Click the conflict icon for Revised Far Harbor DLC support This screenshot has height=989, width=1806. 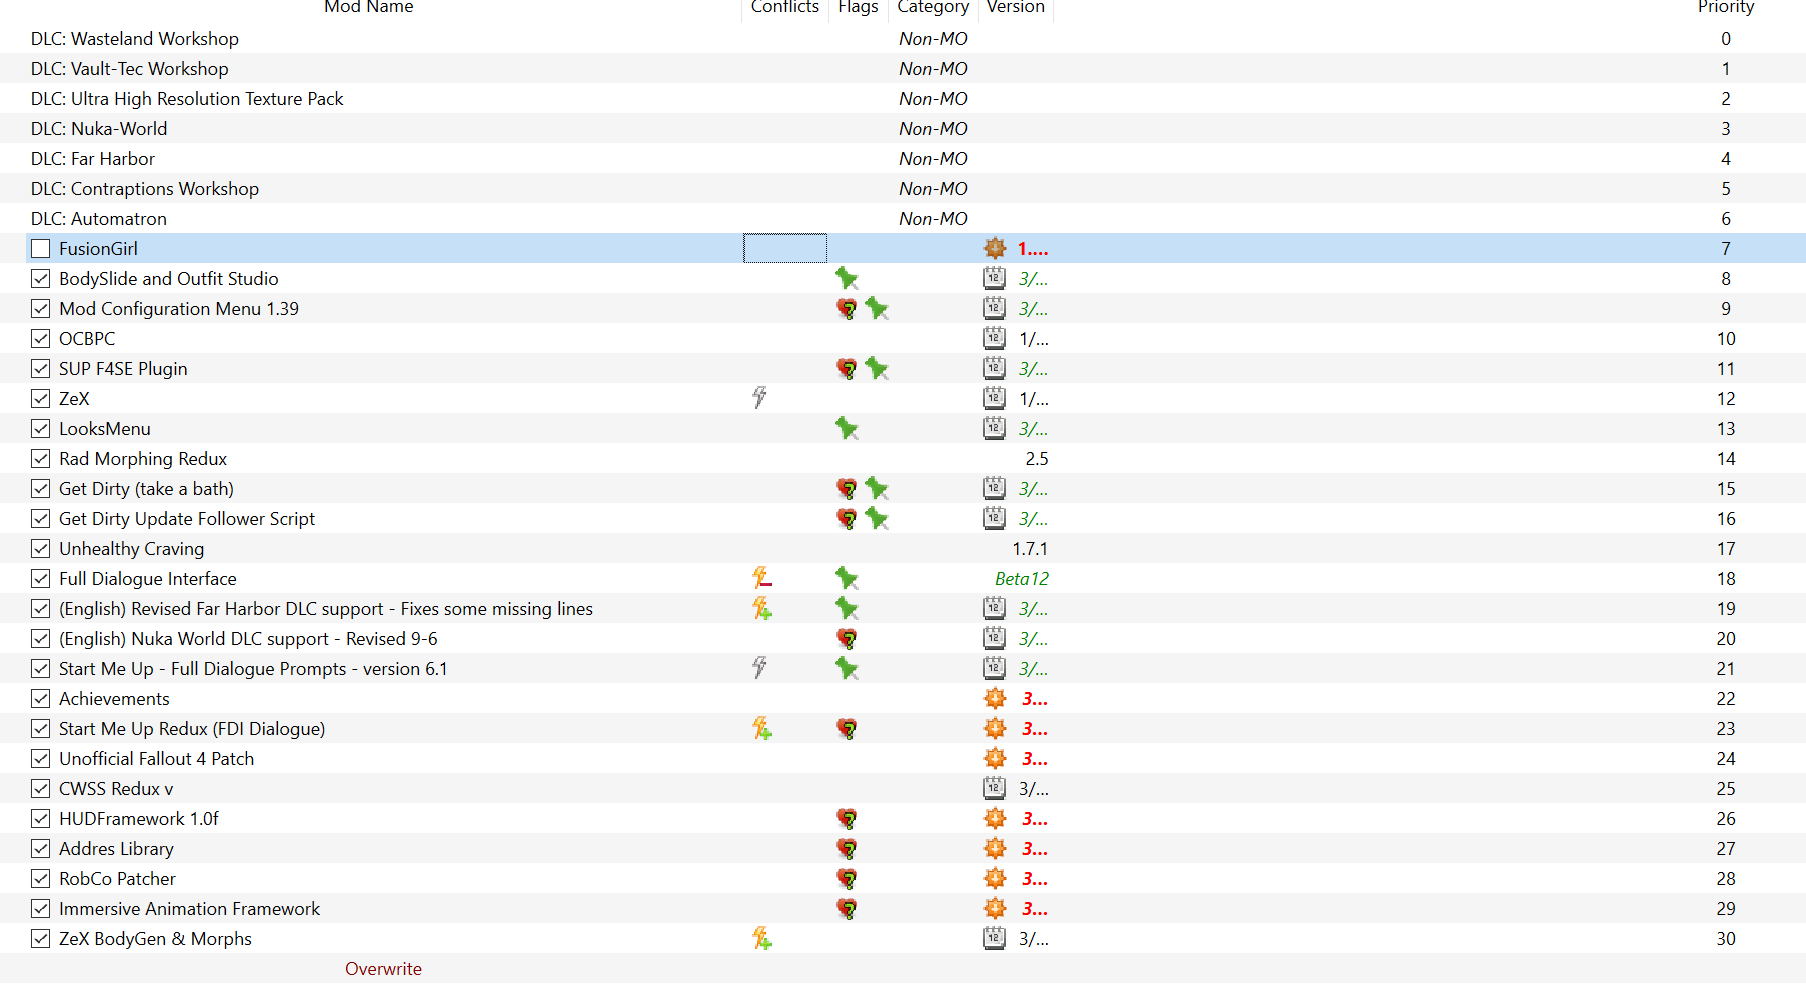(762, 608)
